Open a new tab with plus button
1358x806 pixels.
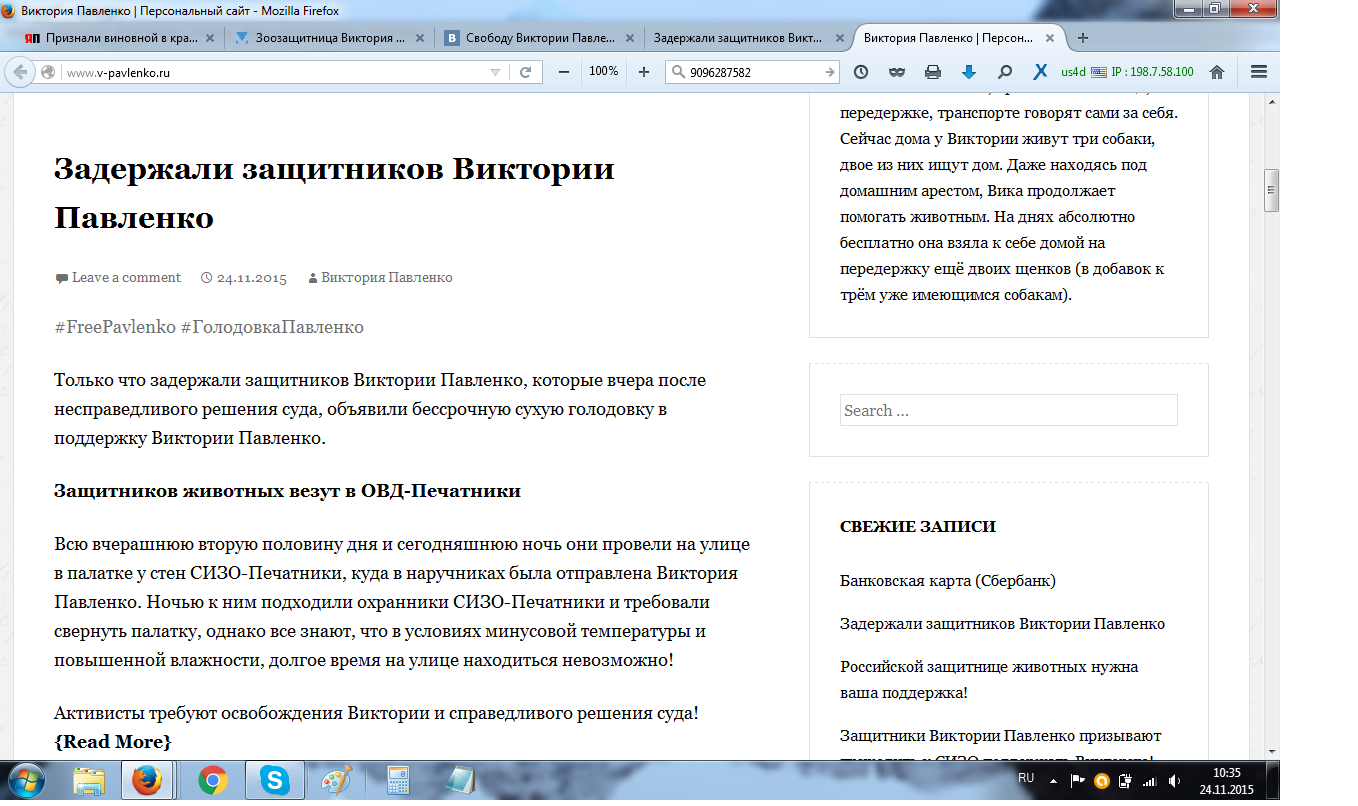click(1083, 38)
